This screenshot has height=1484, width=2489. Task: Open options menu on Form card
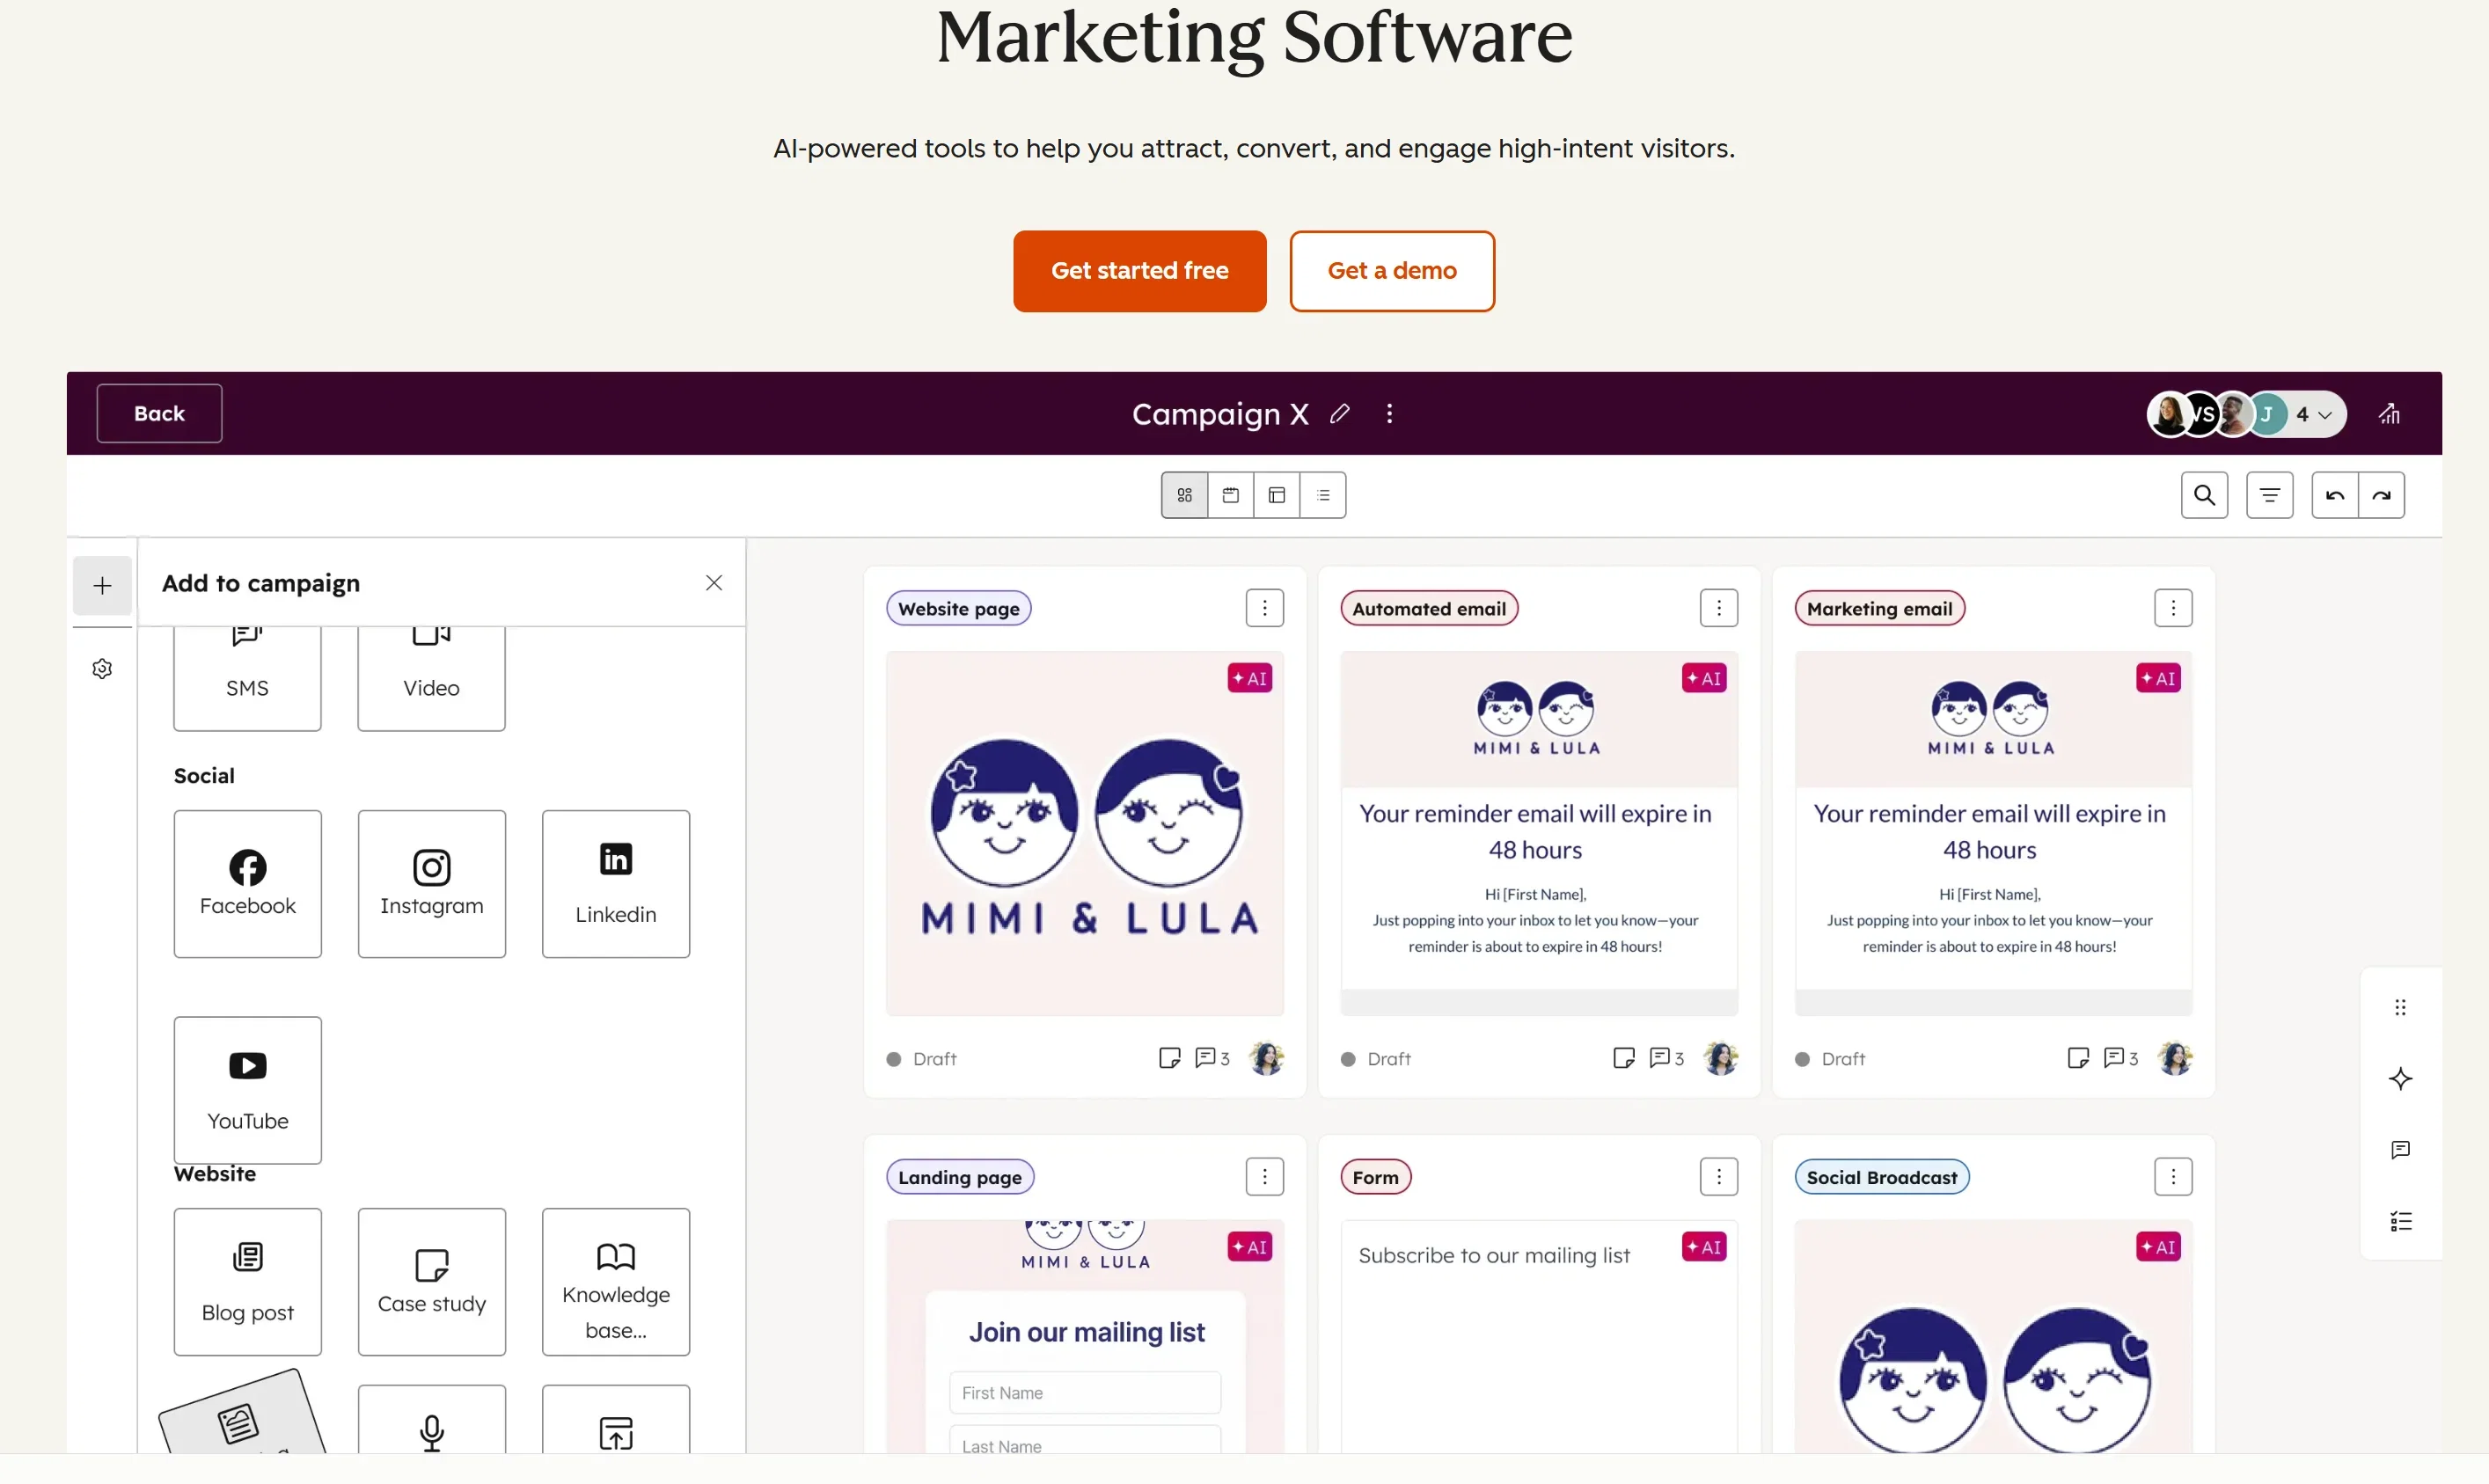coord(1719,1177)
